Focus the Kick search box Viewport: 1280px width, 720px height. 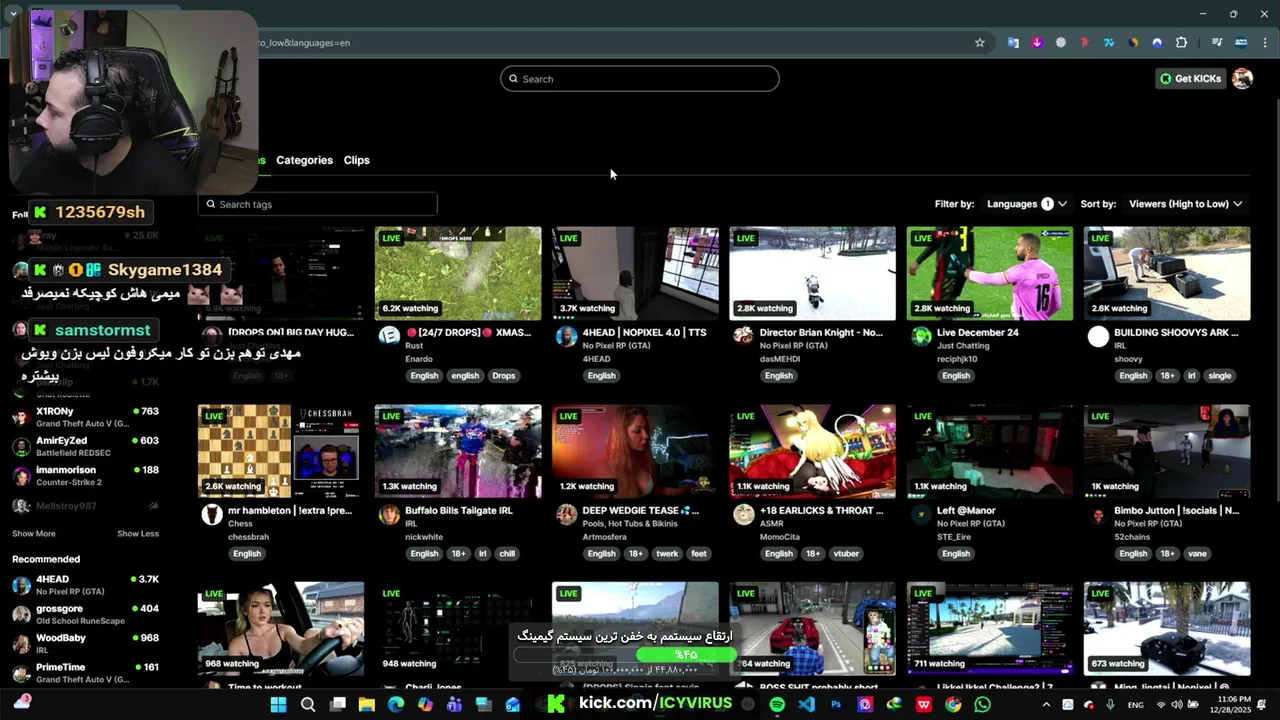[x=640, y=79]
